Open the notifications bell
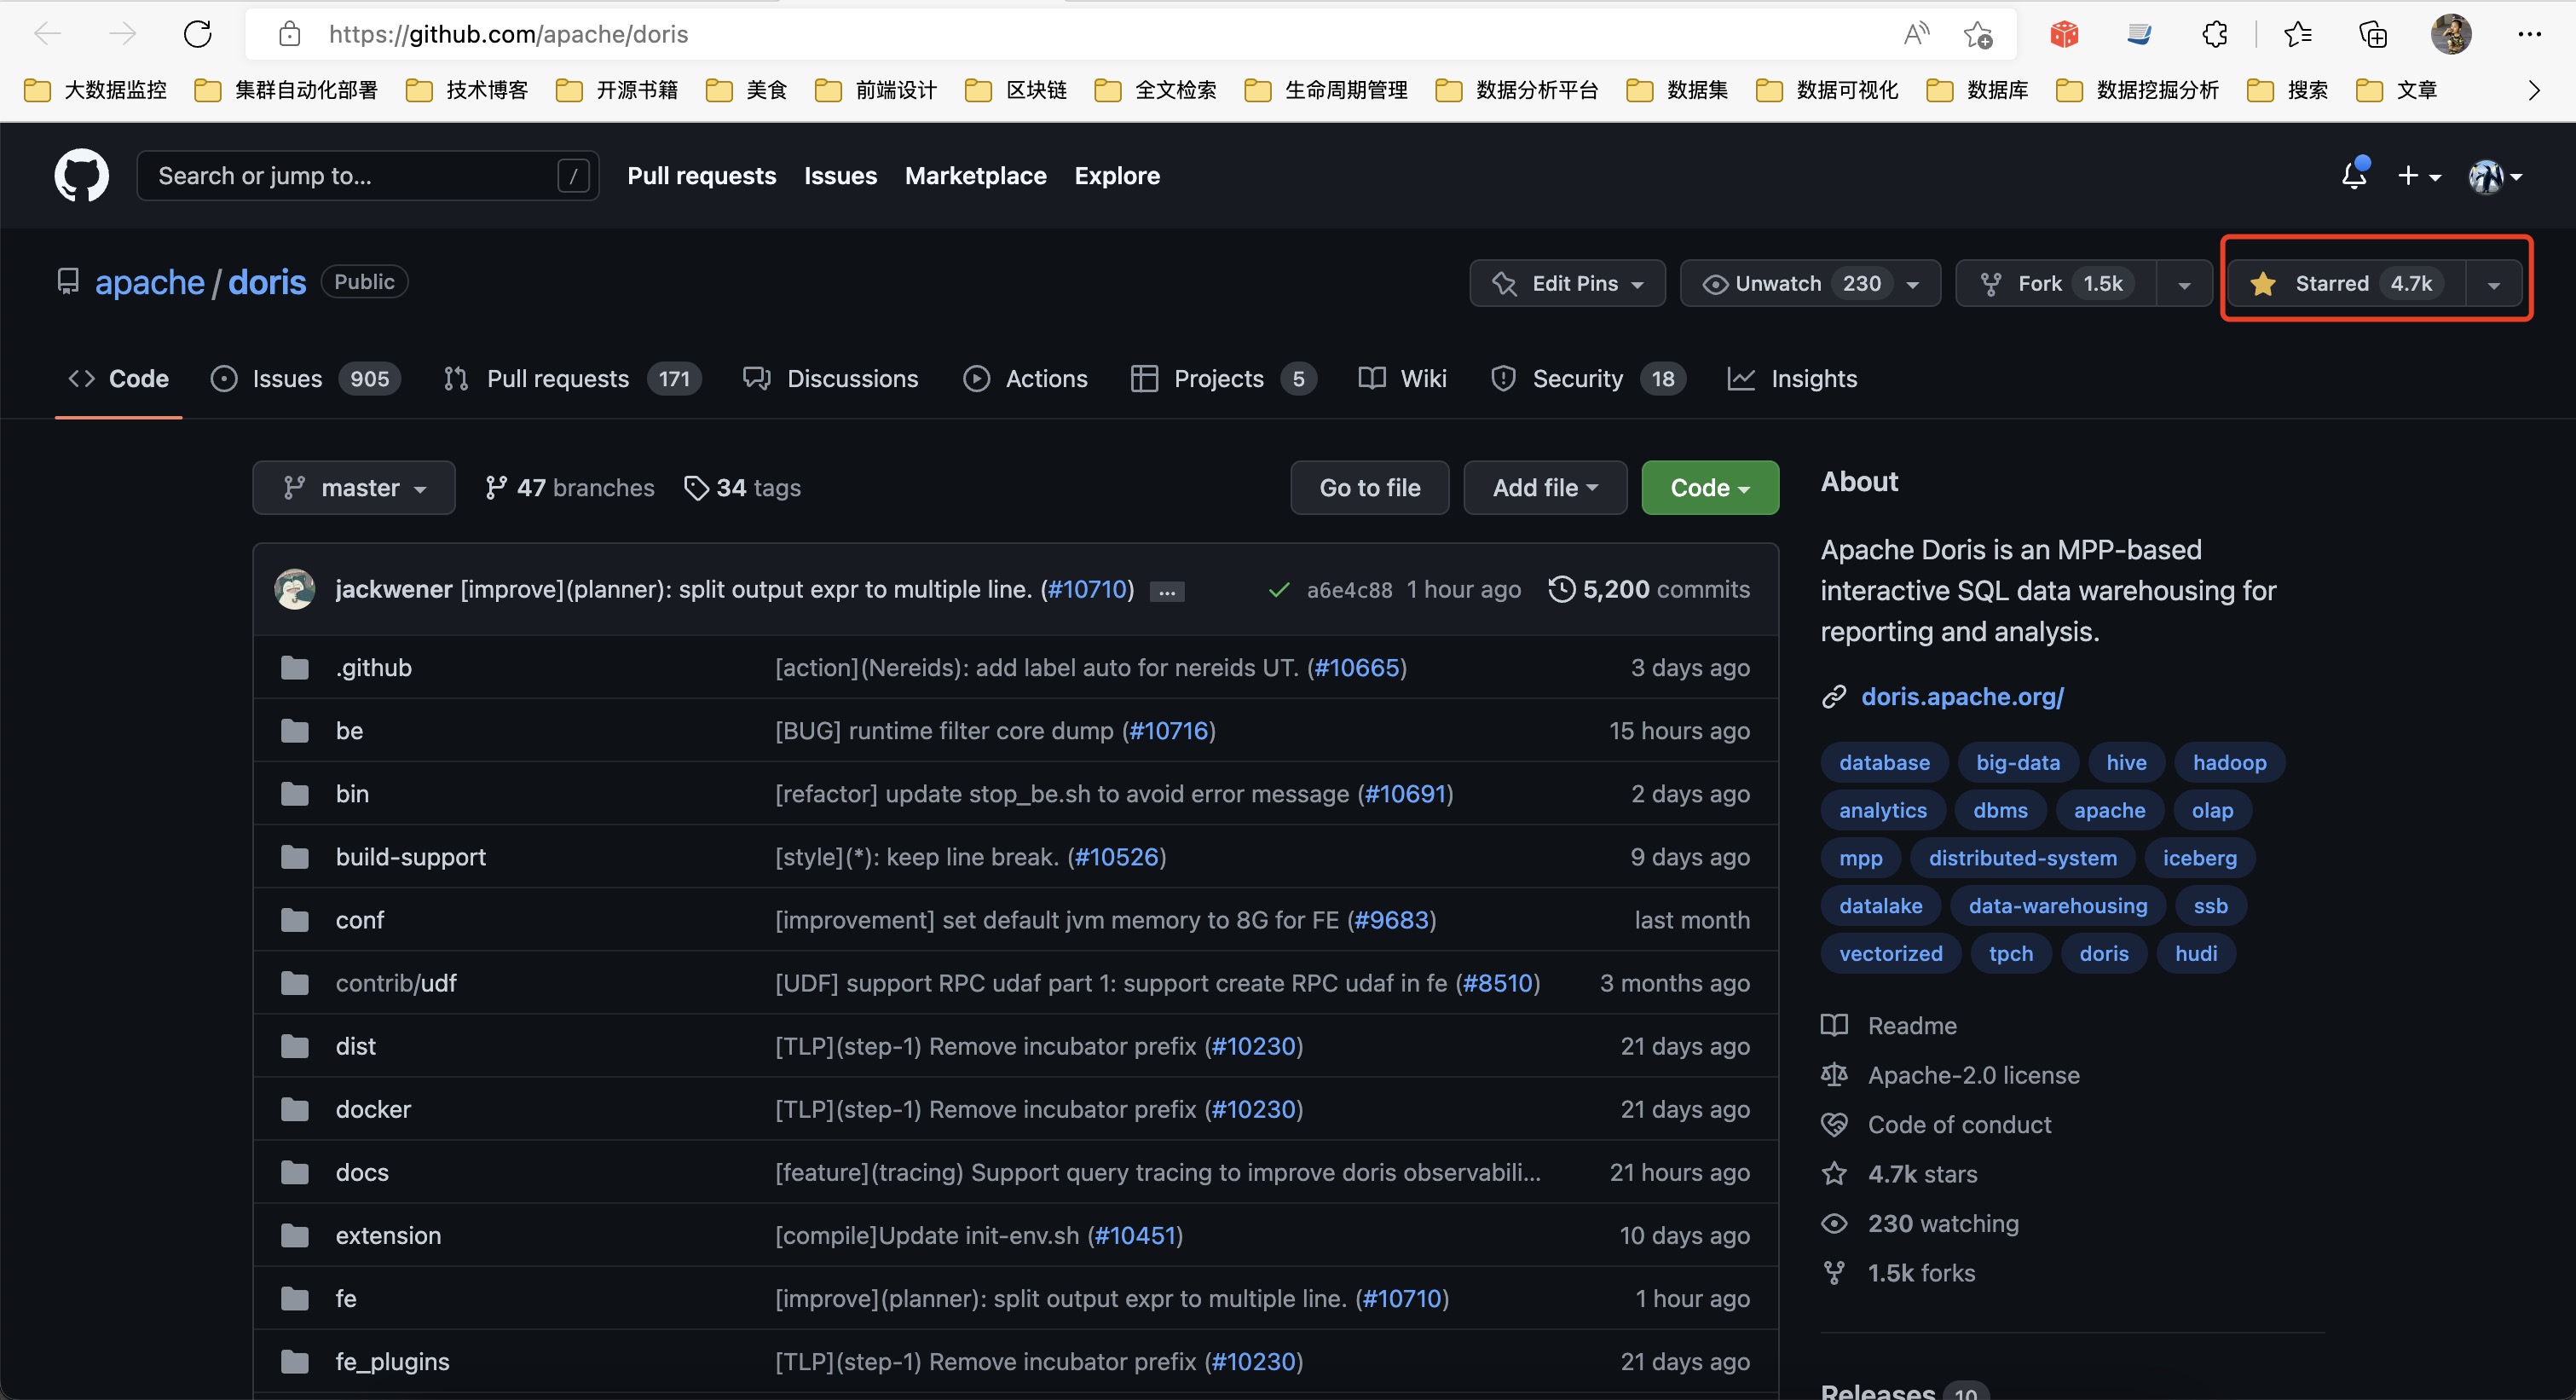The image size is (2576, 1400). coord(2353,176)
